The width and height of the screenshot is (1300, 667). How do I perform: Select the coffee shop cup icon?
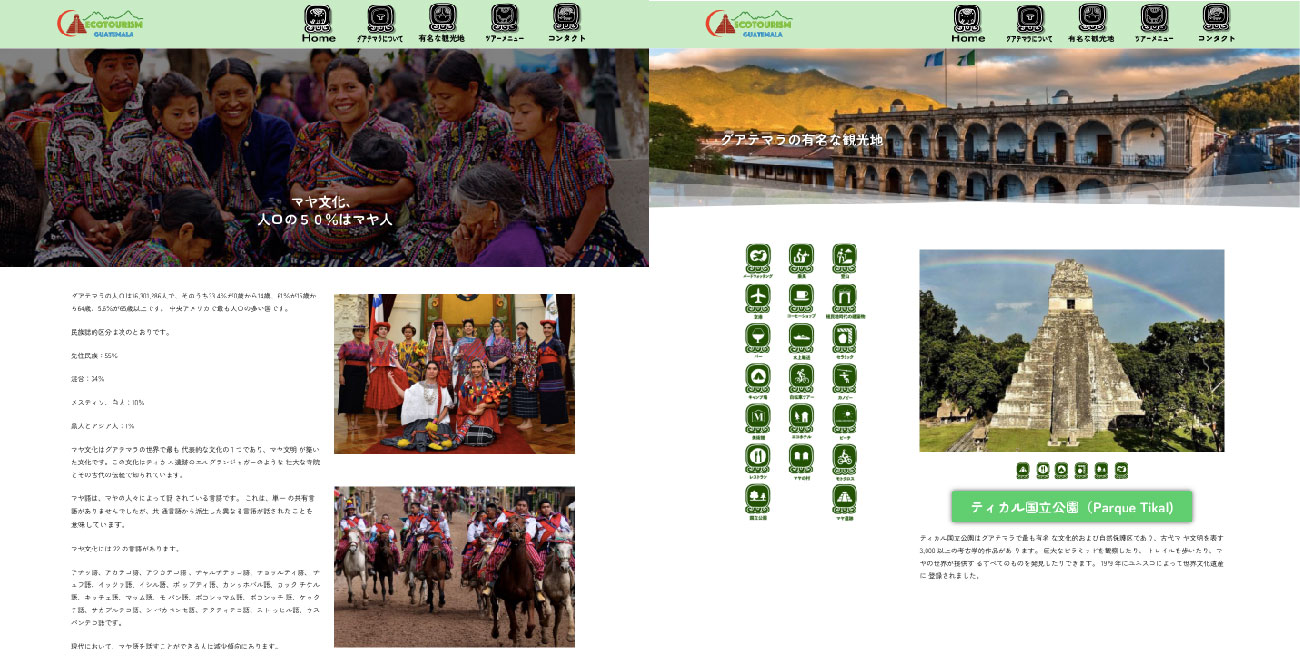click(x=801, y=297)
